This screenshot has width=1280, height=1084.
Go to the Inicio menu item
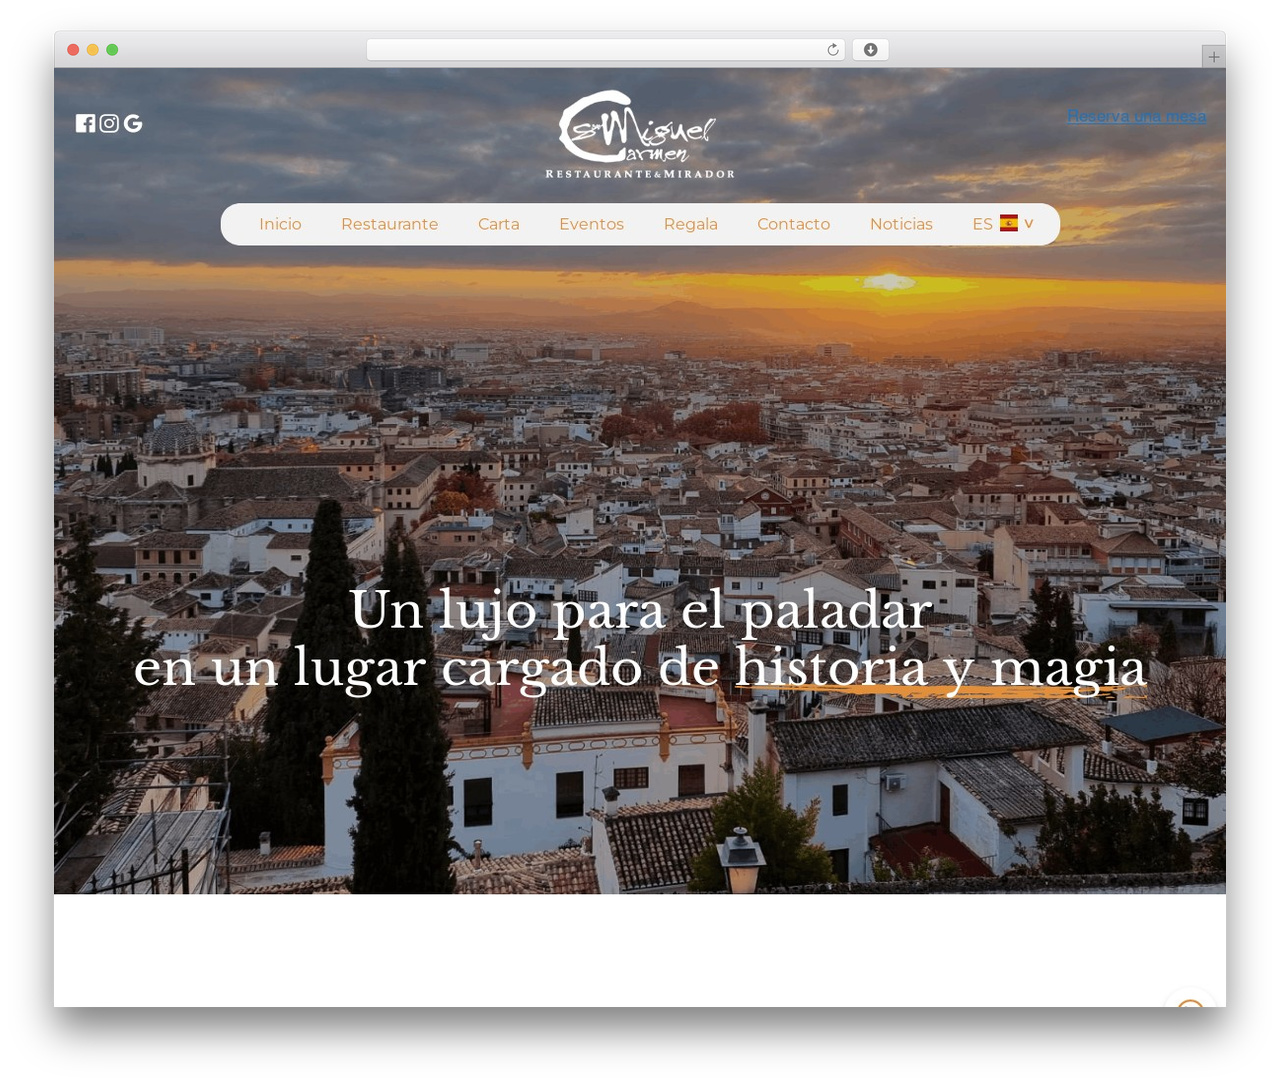tap(280, 224)
